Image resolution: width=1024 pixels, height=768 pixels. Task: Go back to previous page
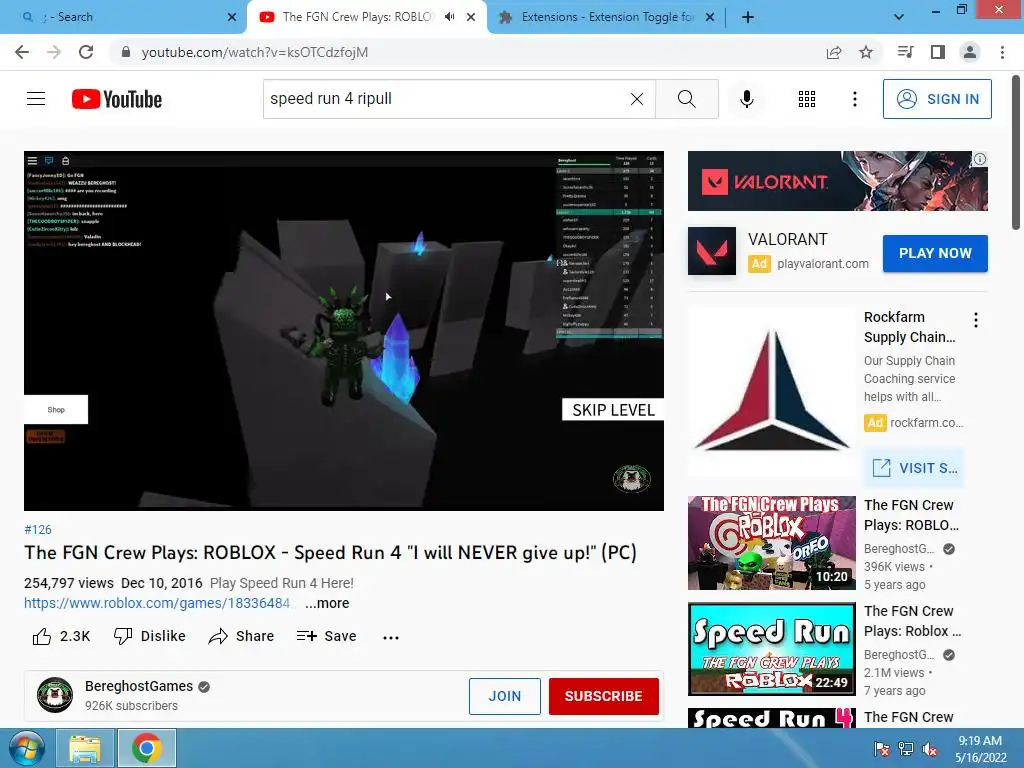click(22, 52)
